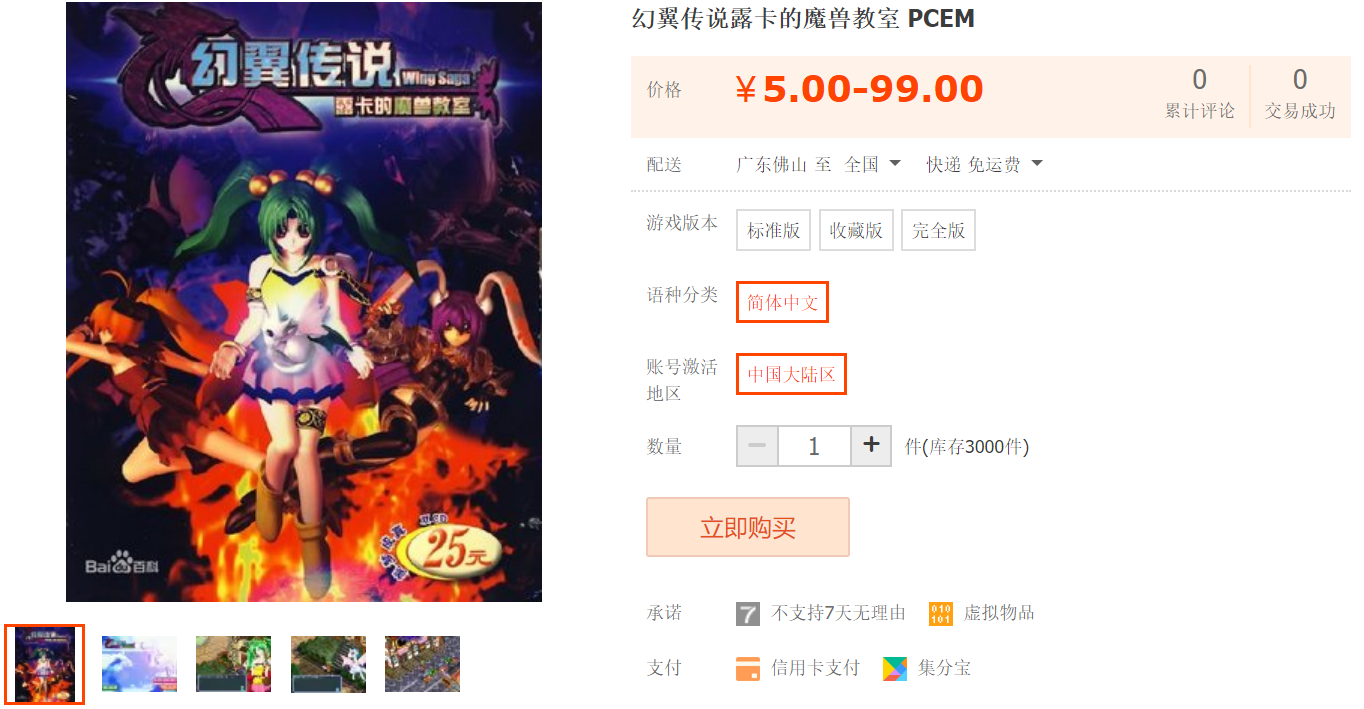Show the last gameplay screenshot thumbnail

(422, 664)
